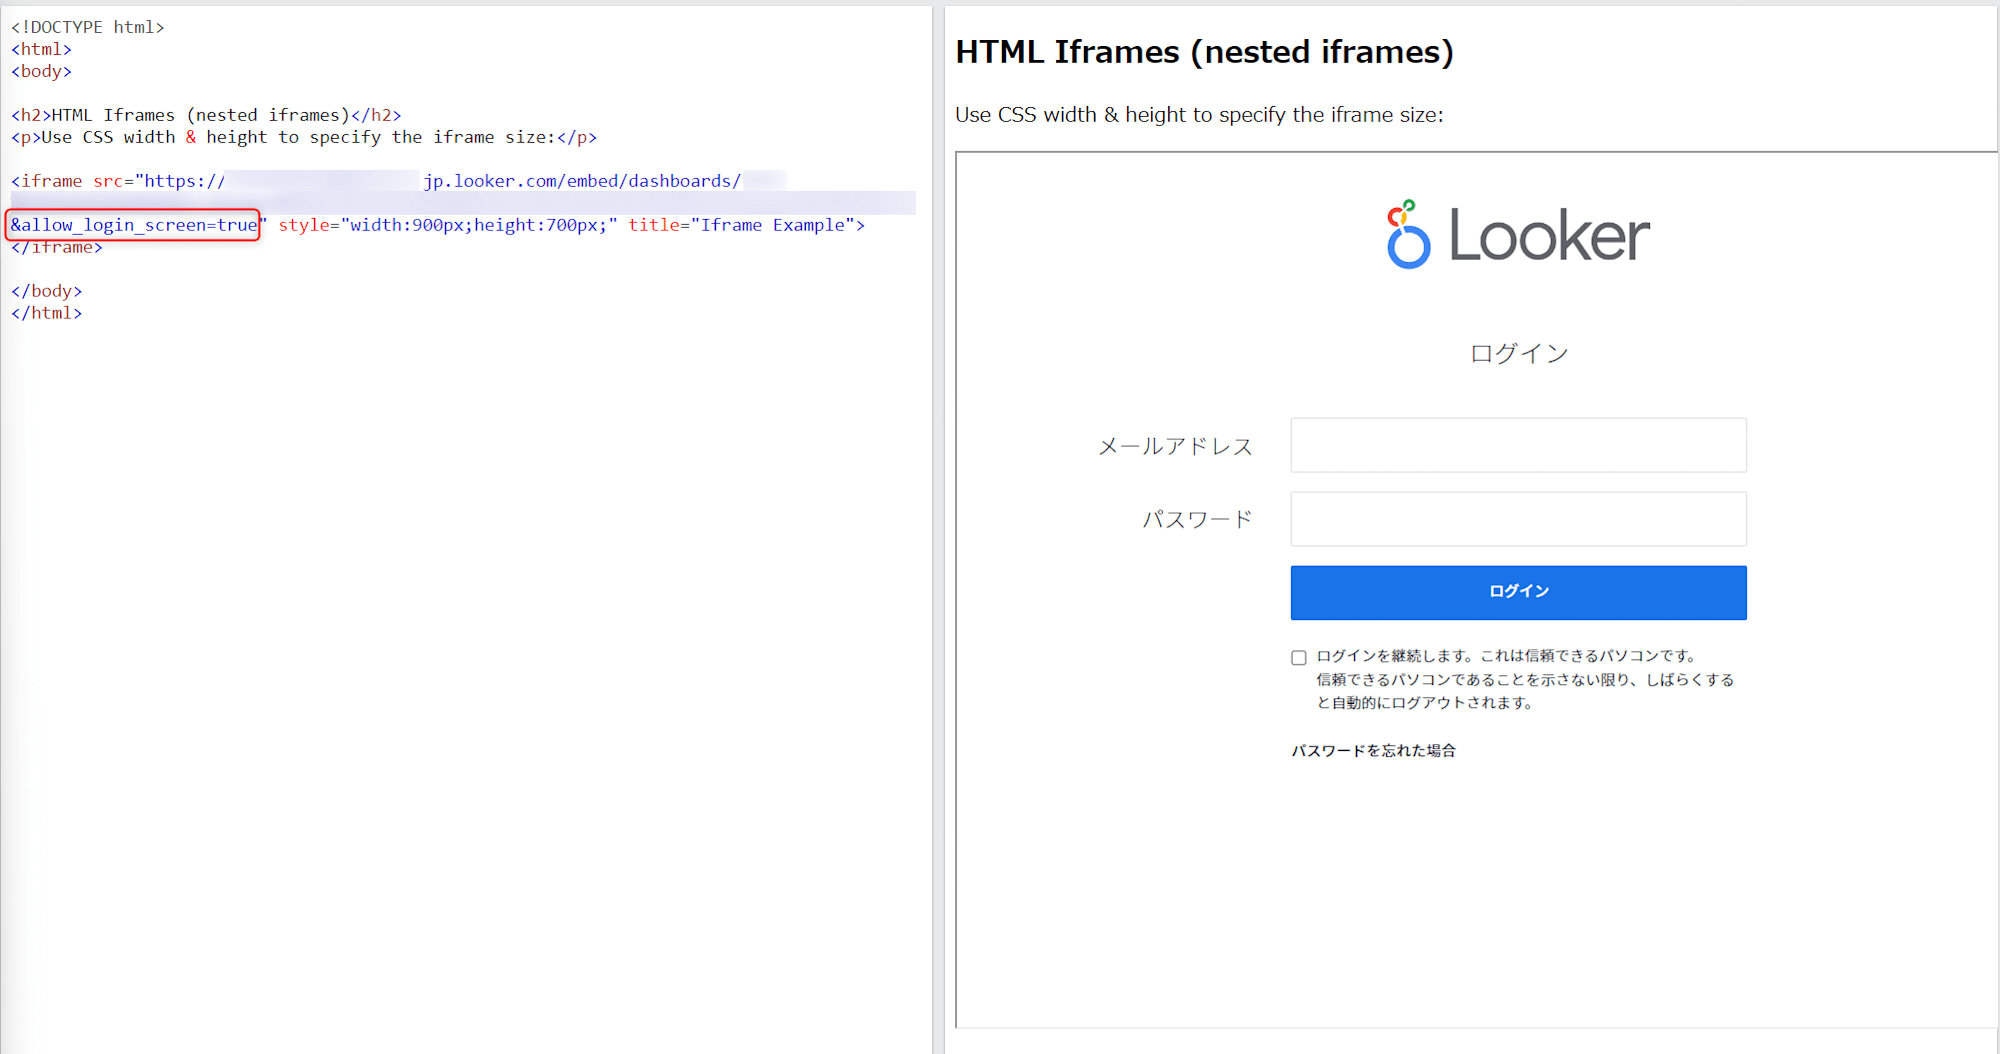
Task: Click the opening <body> tag in code
Action: point(41,71)
